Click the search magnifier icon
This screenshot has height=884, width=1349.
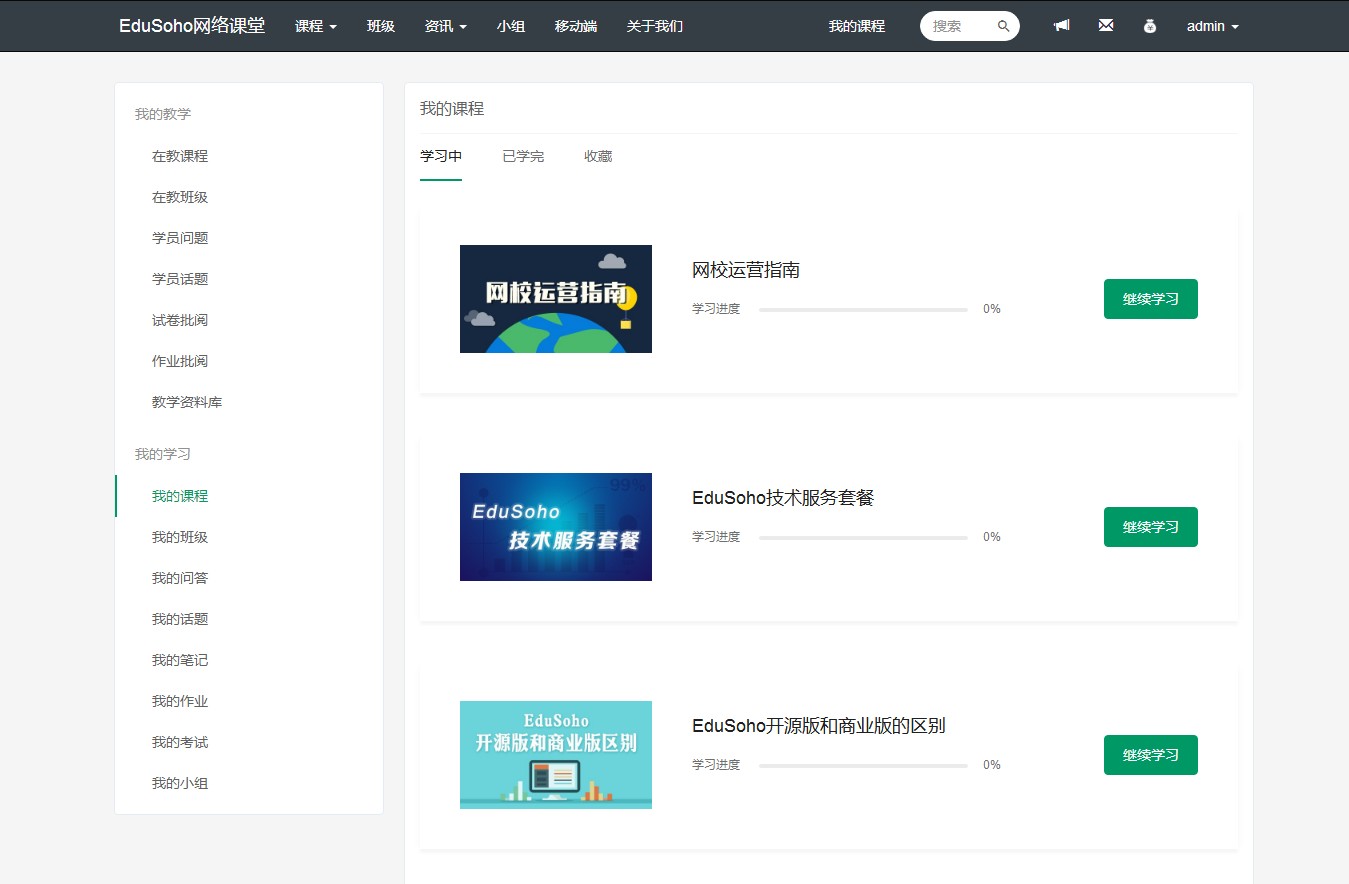[x=1003, y=27]
